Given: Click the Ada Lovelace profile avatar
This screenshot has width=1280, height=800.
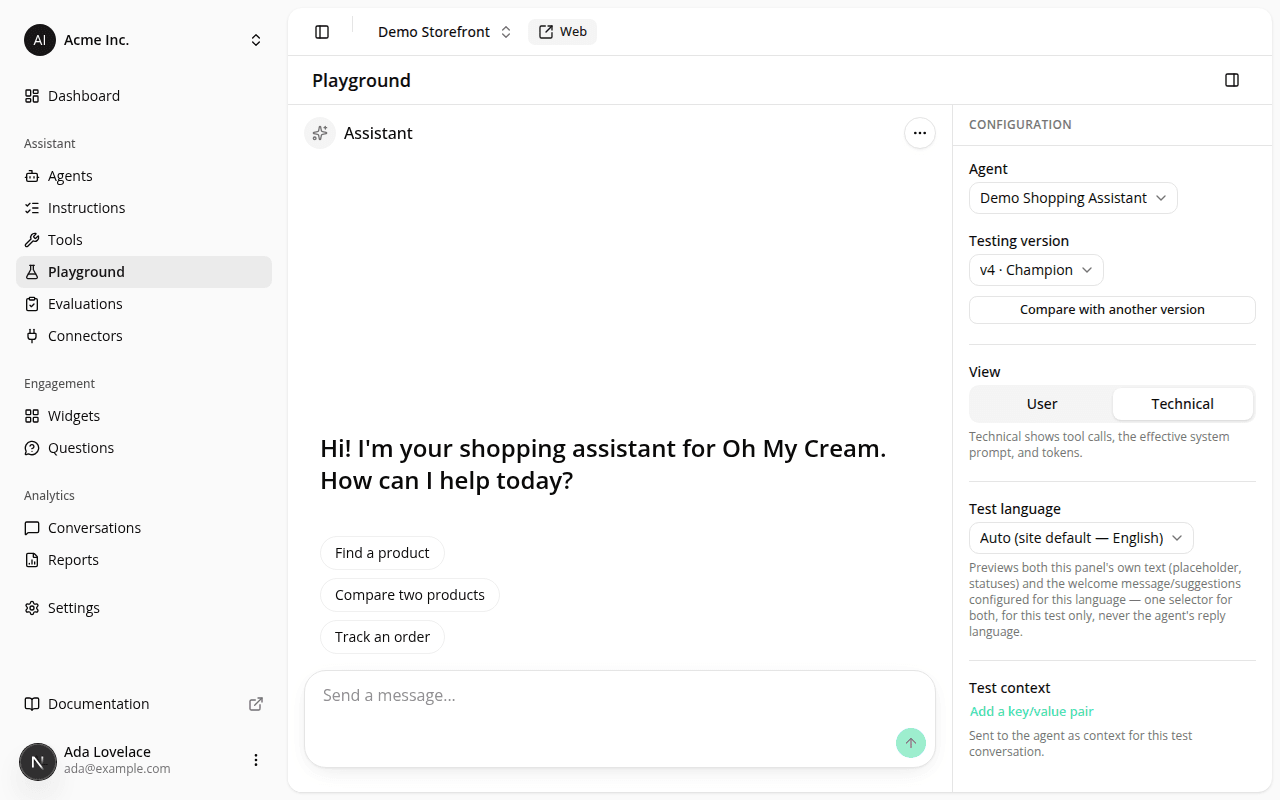Looking at the screenshot, I should (x=38, y=761).
